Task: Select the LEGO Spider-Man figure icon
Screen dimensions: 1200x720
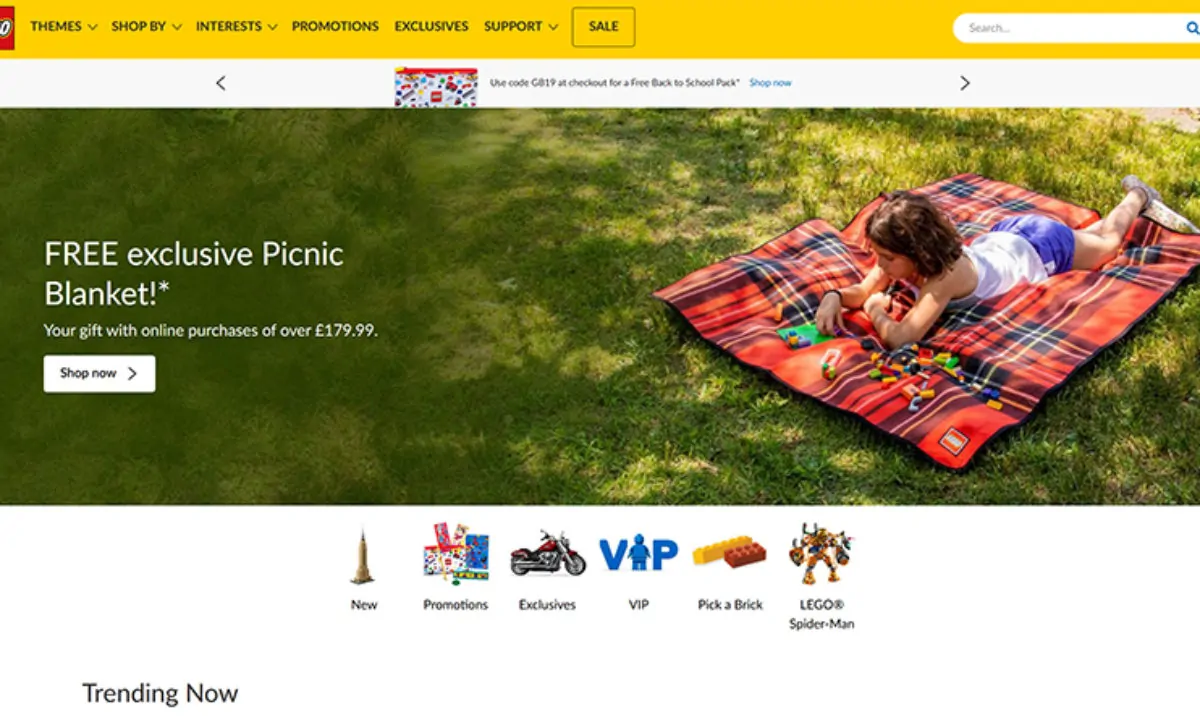Action: pos(821,553)
